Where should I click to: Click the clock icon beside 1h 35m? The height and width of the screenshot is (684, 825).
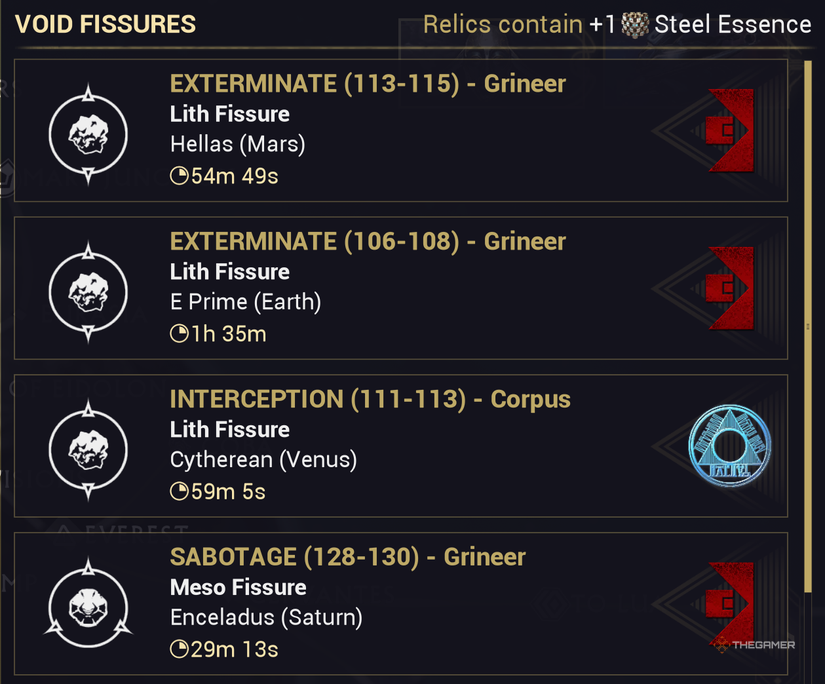(179, 334)
